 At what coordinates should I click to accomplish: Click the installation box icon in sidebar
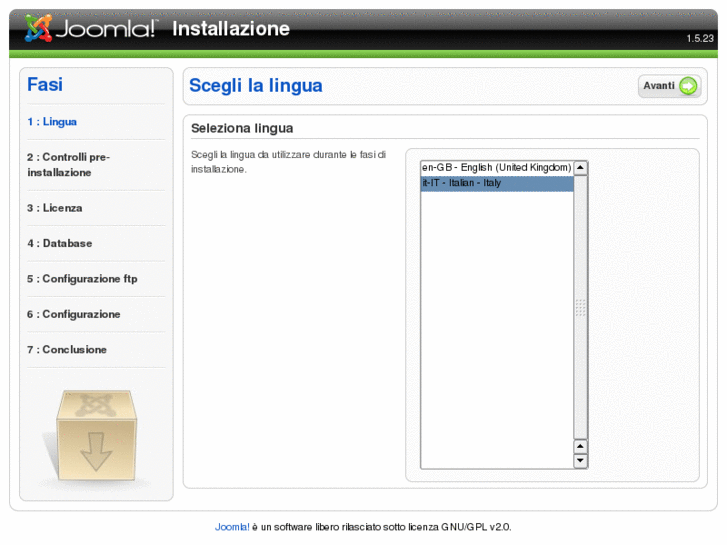tap(96, 435)
